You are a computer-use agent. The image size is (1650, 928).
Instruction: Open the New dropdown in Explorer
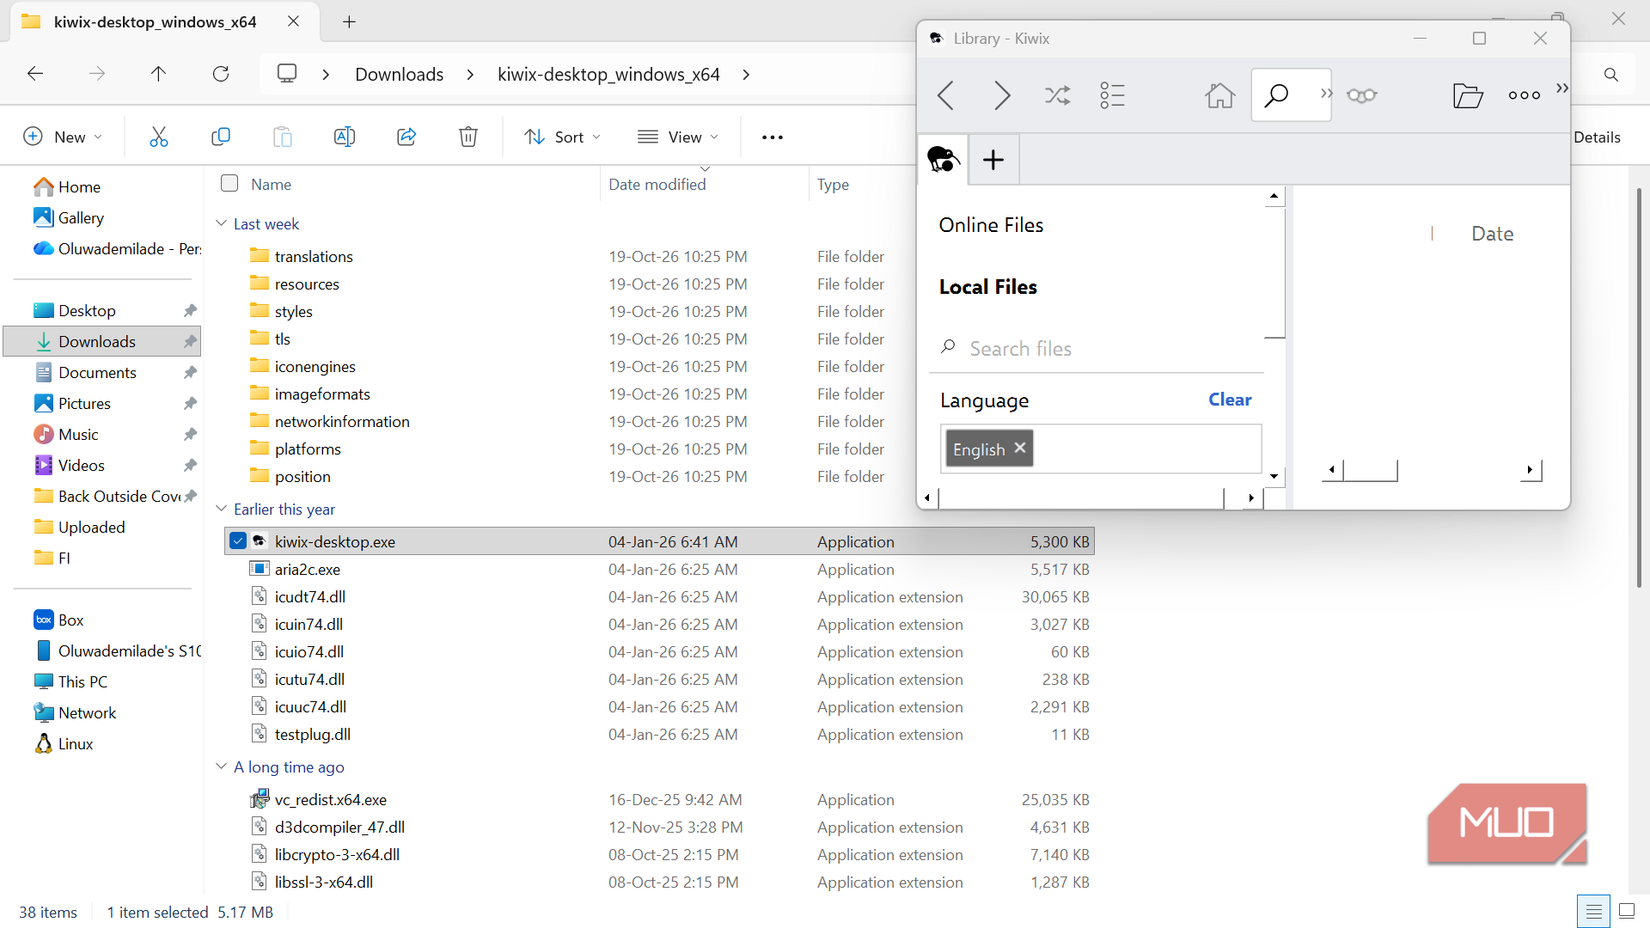point(63,137)
